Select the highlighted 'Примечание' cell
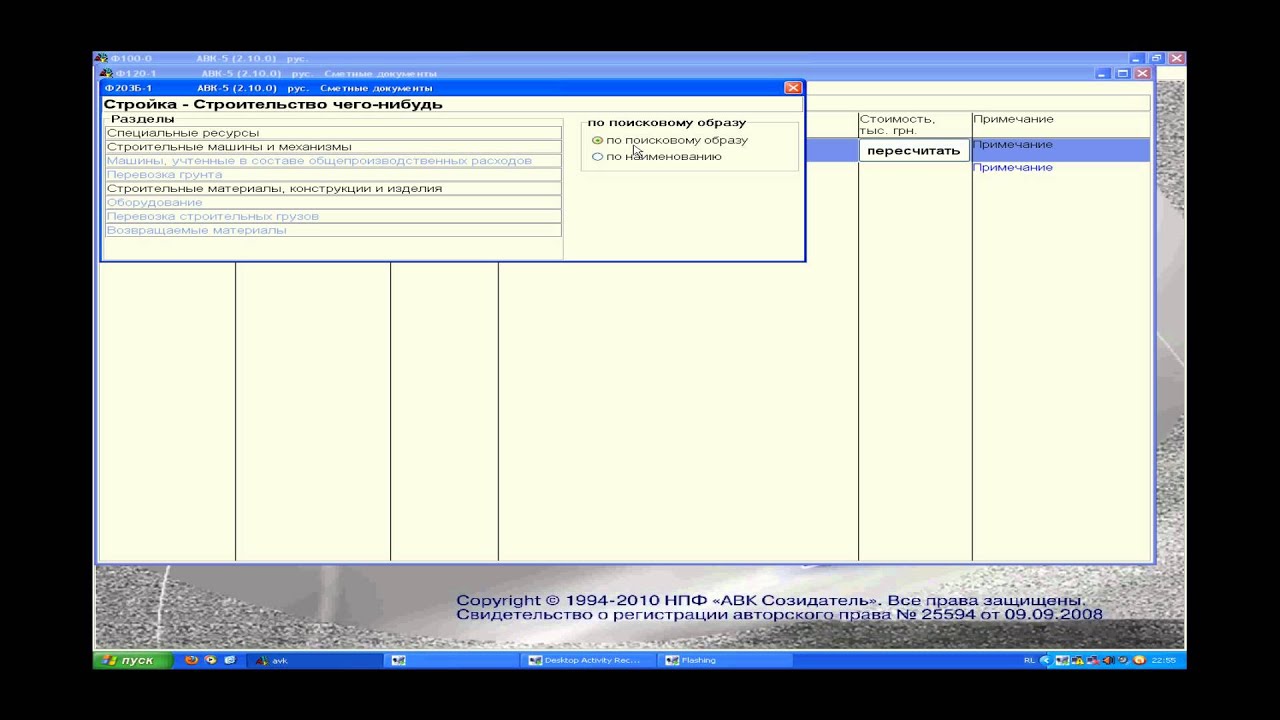This screenshot has width=1280, height=720. tap(1061, 150)
